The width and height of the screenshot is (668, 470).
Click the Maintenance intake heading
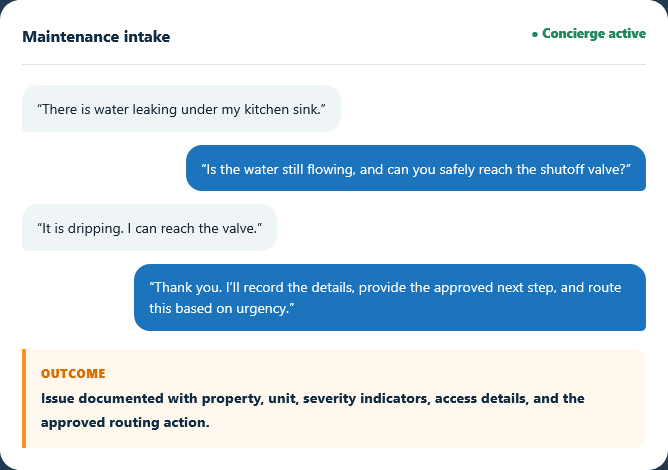[x=96, y=37]
